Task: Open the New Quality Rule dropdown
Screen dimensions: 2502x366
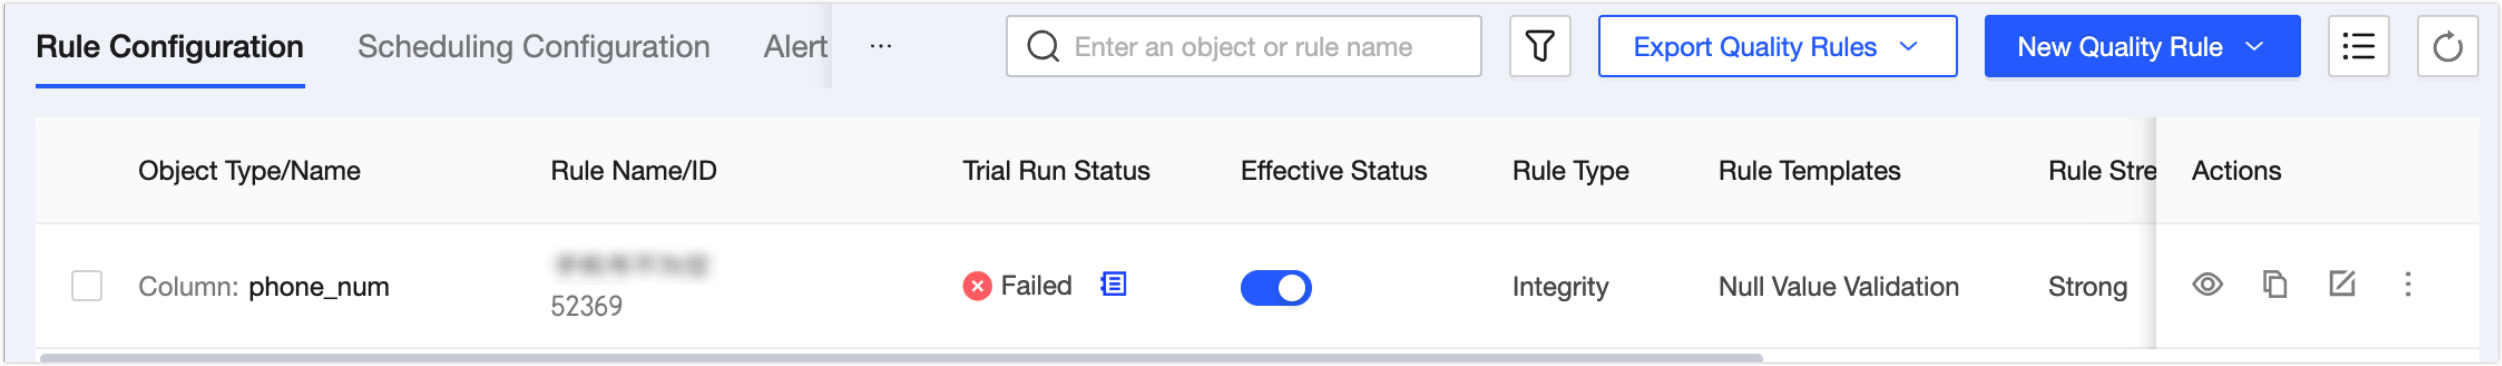Action: point(2141,46)
